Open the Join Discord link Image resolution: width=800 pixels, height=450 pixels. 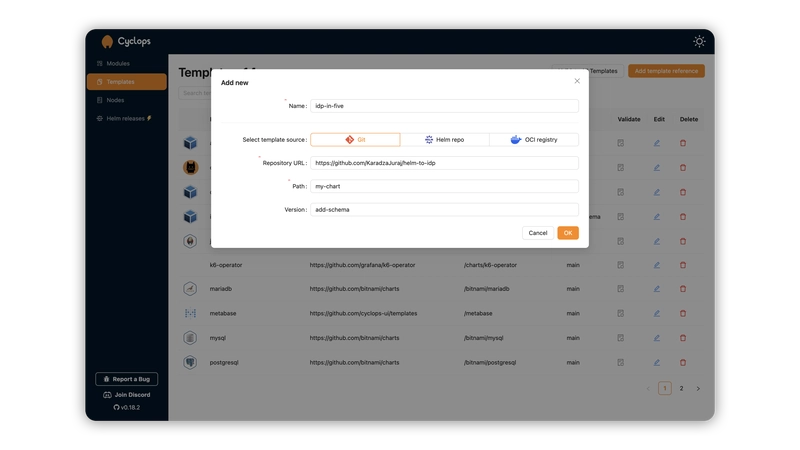click(126, 394)
